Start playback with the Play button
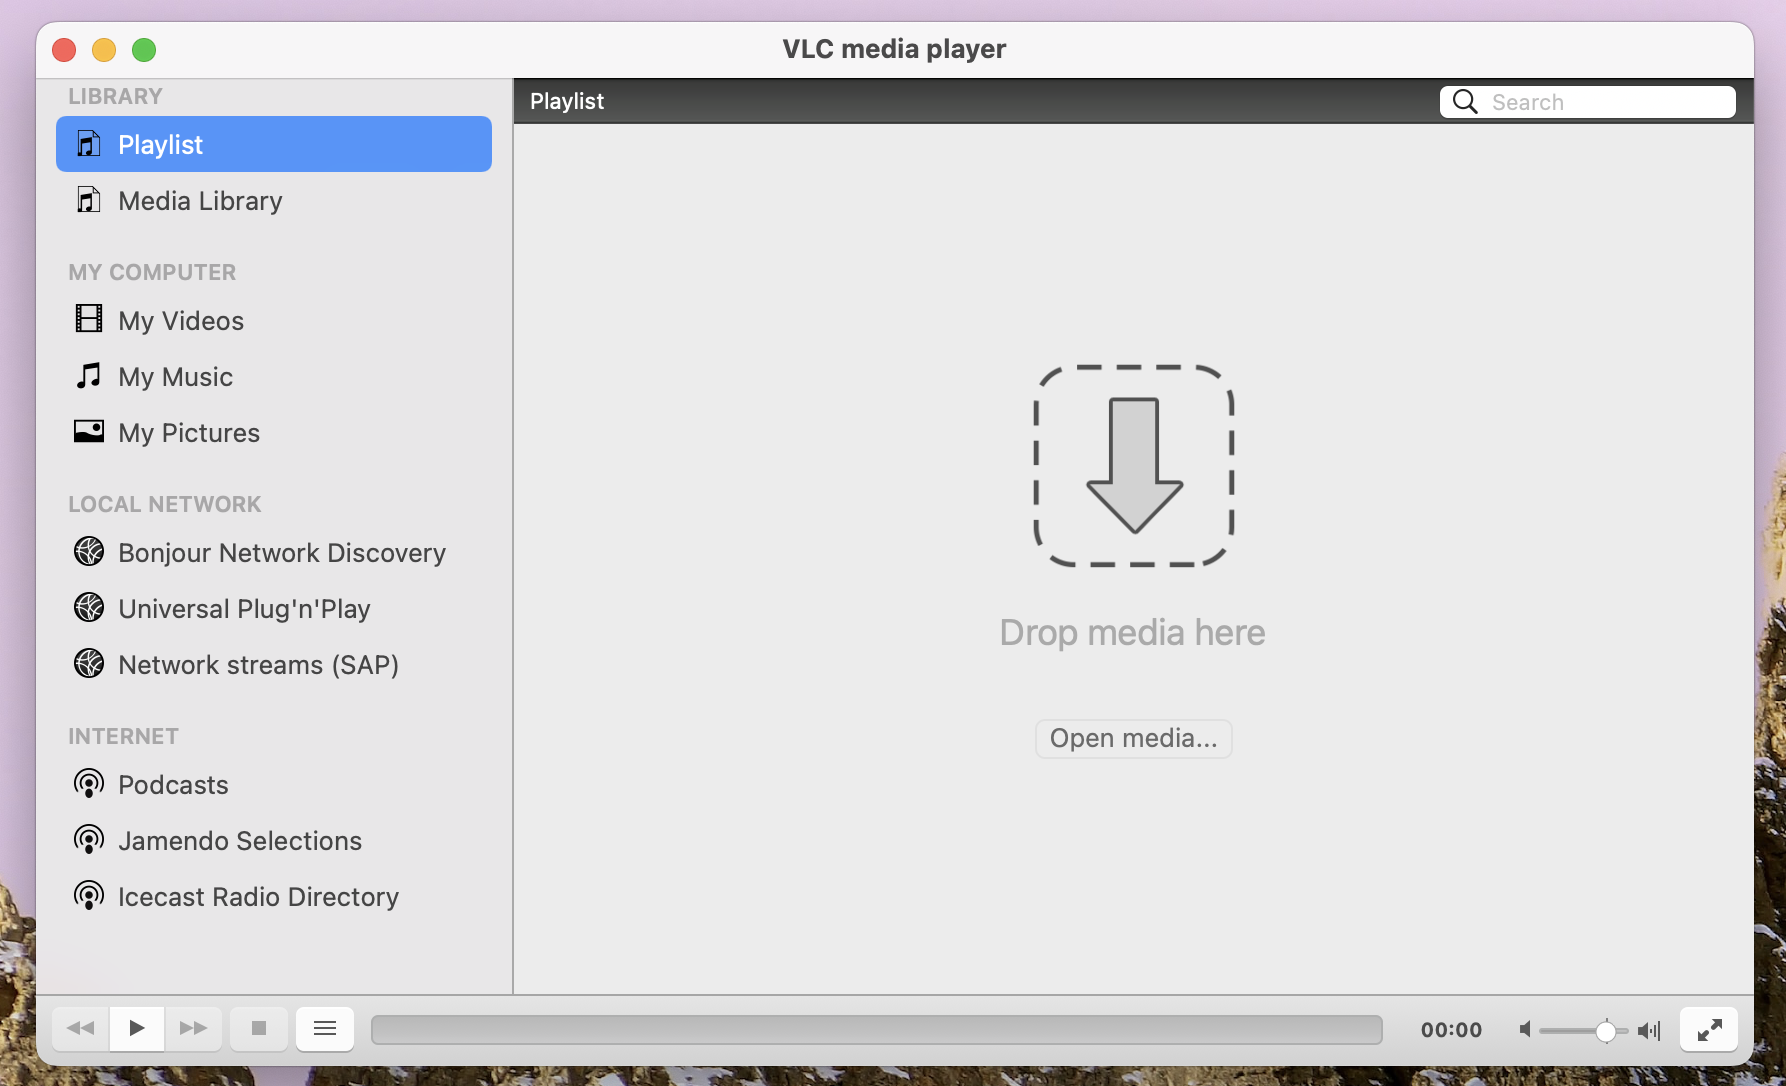 coord(137,1028)
